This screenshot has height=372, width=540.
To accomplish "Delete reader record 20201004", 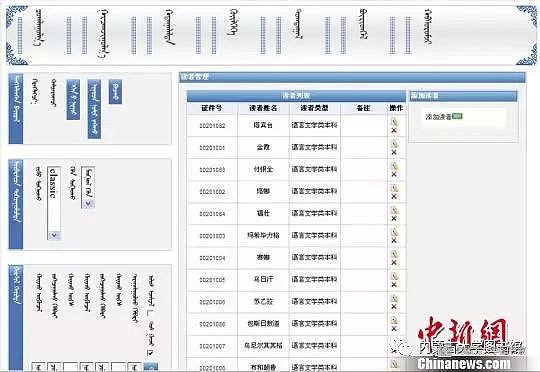I will [394, 263].
